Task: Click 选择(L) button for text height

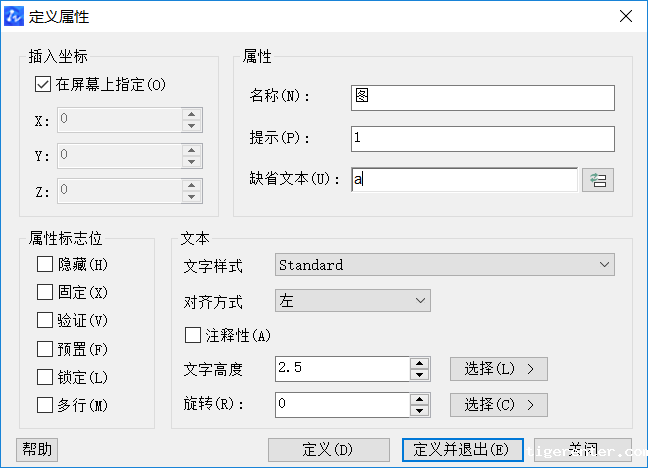Action: 498,369
